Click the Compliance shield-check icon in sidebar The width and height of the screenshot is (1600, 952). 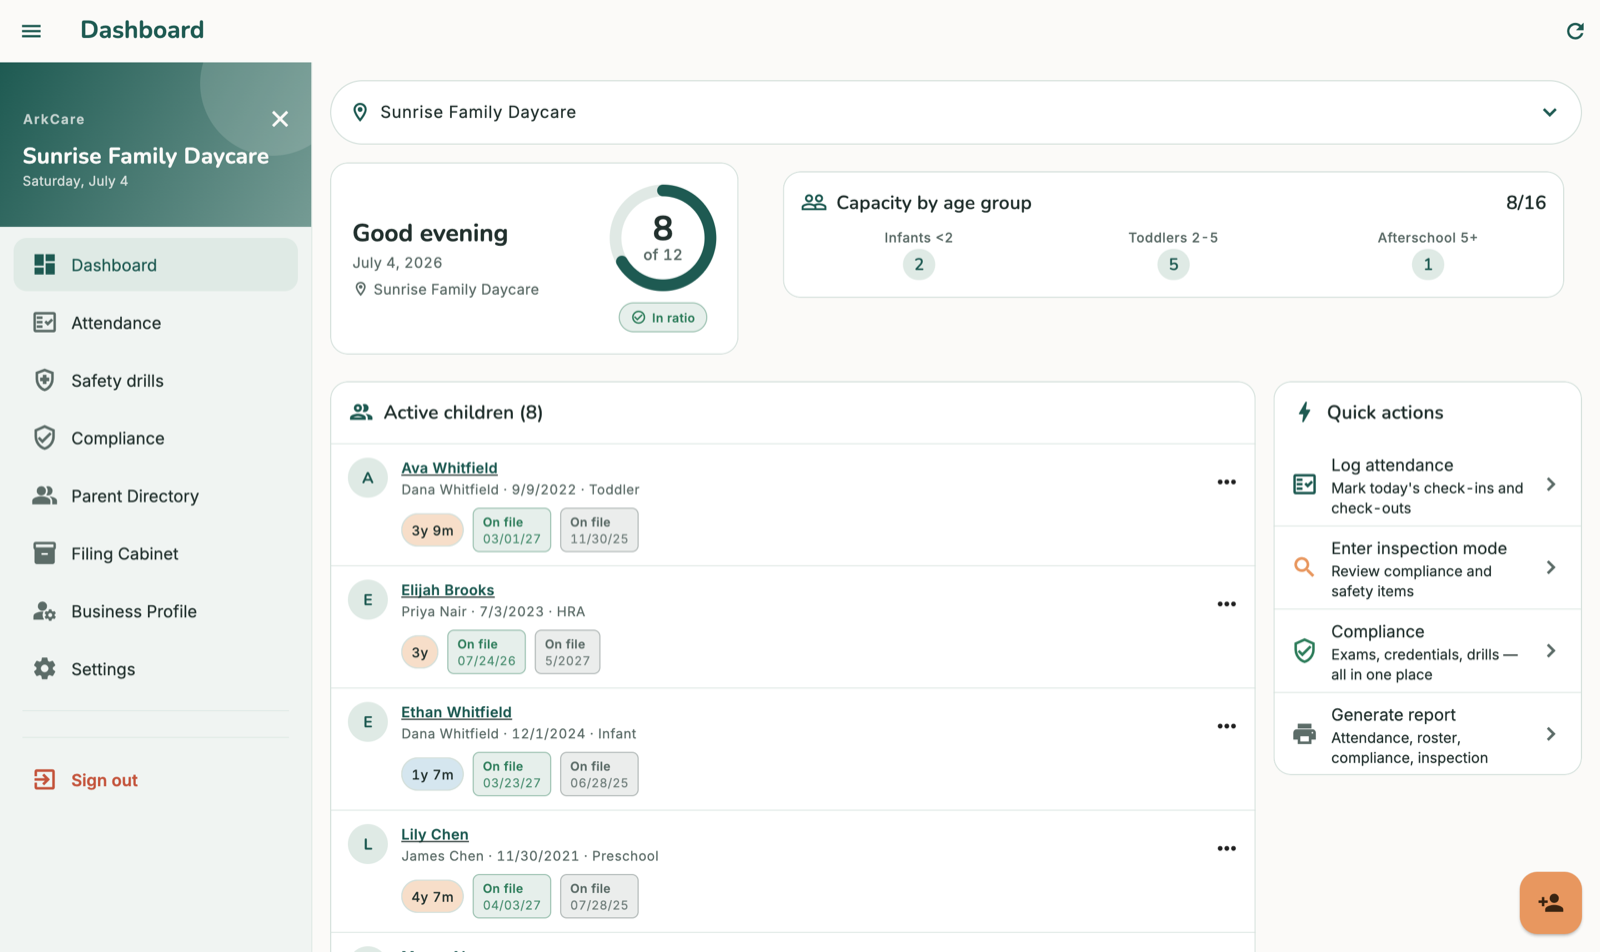pyautogui.click(x=45, y=438)
